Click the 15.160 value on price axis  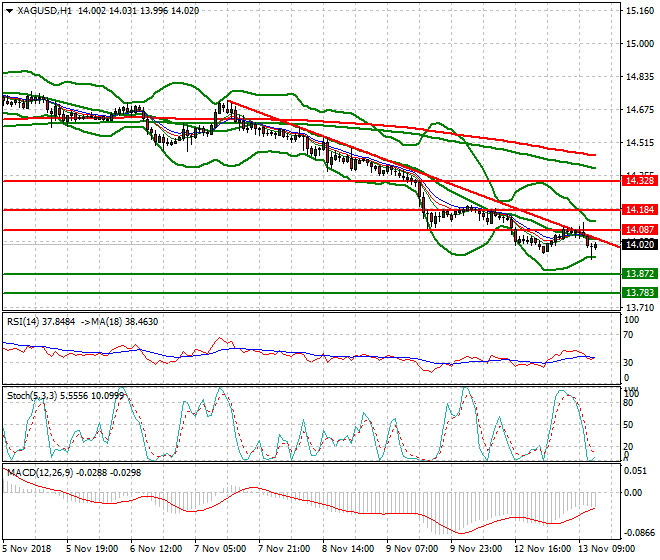(639, 12)
